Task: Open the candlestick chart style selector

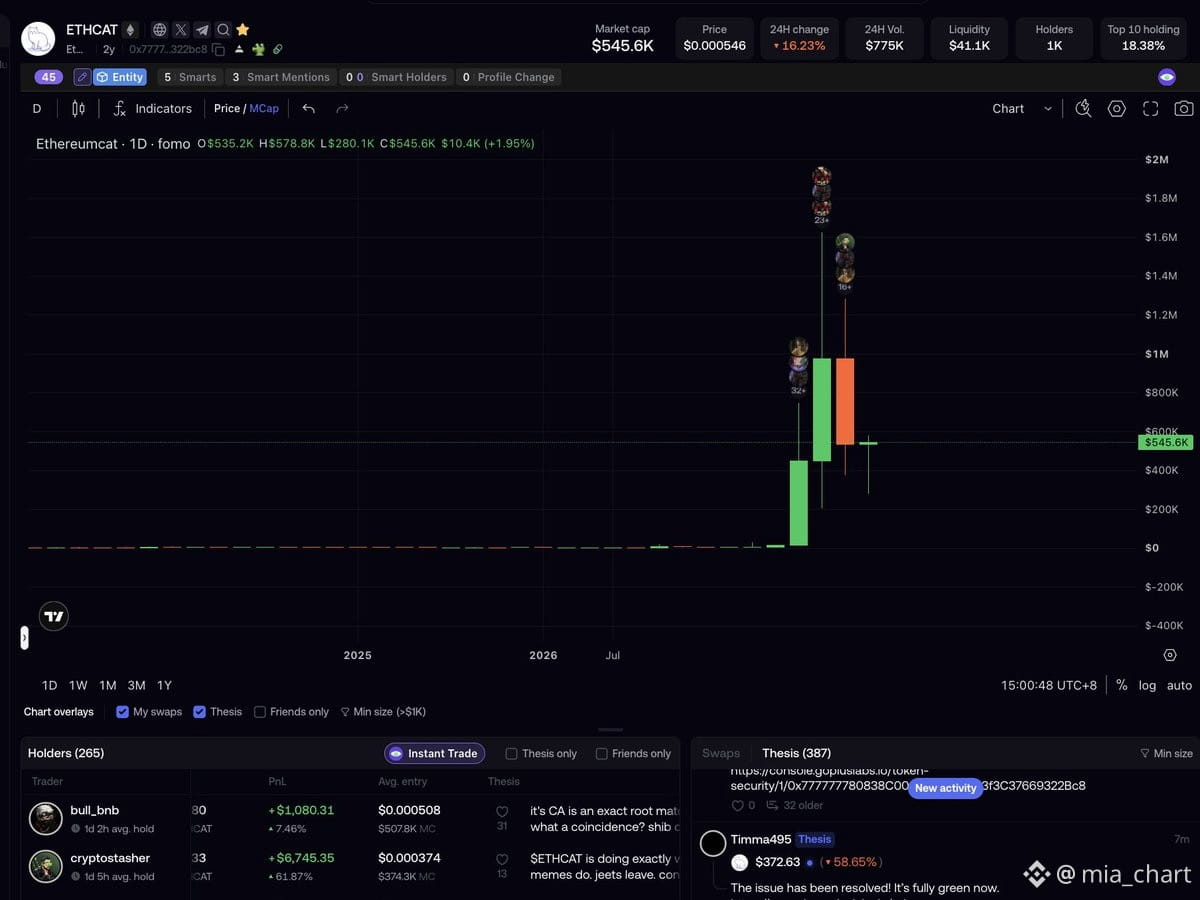Action: pos(78,108)
